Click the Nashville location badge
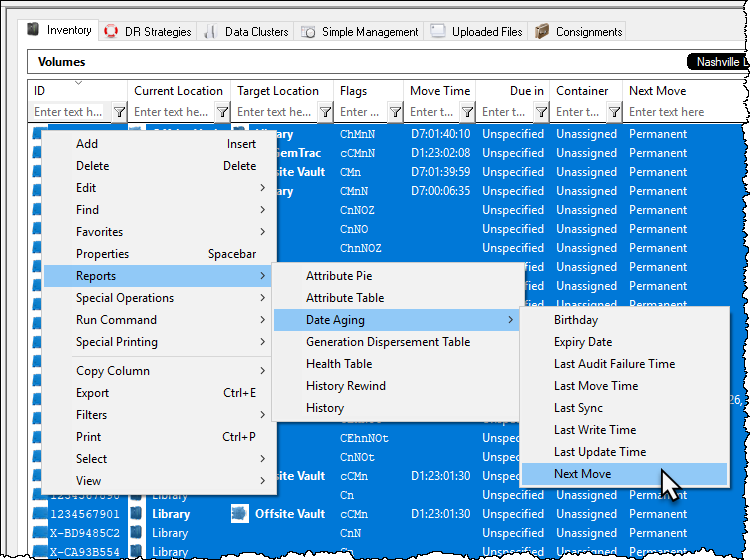 (x=717, y=62)
